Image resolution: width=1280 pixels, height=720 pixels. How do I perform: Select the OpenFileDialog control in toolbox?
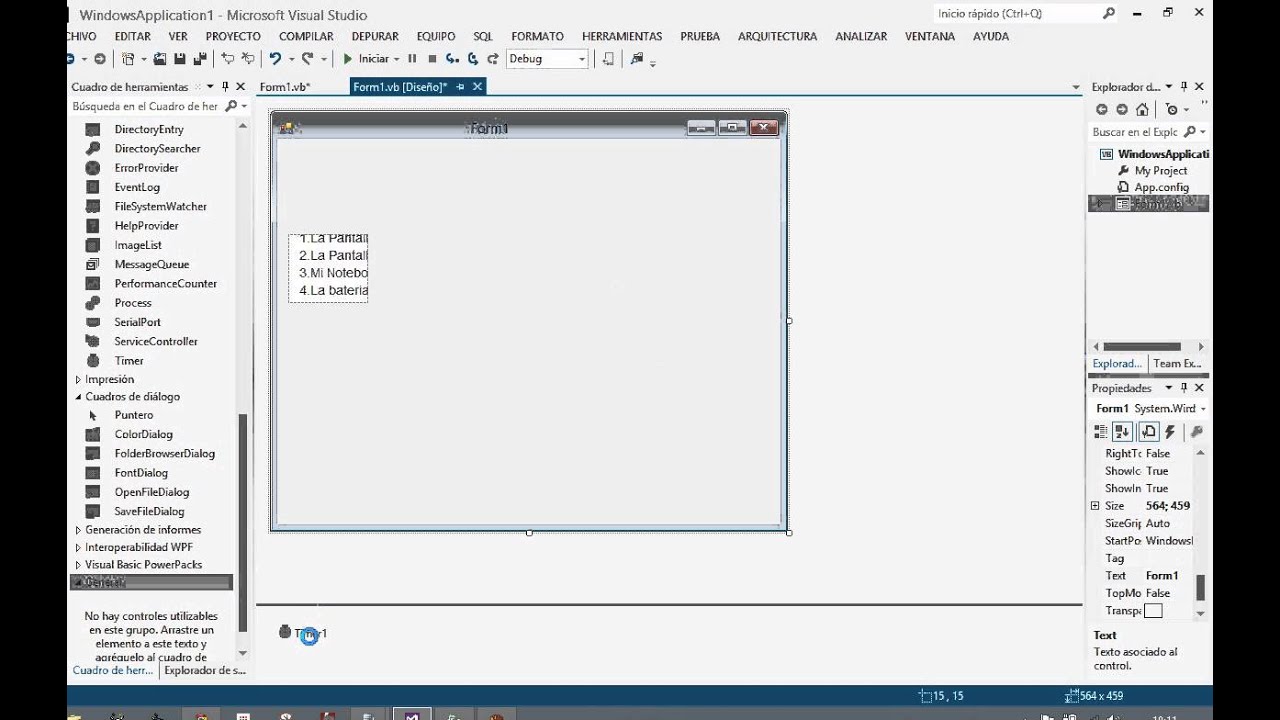[x=152, y=492]
